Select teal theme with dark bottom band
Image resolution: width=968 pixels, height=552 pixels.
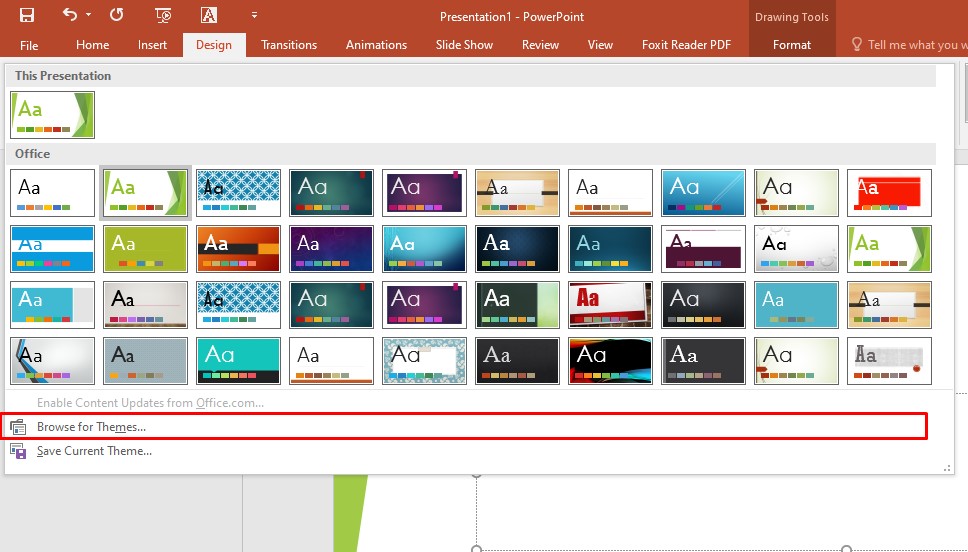[238, 361]
